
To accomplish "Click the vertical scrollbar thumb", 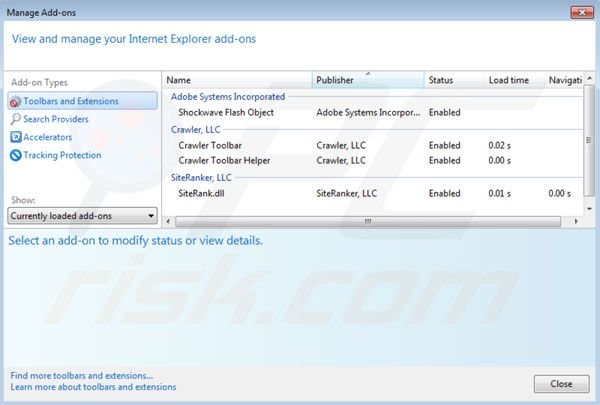I will 589,140.
